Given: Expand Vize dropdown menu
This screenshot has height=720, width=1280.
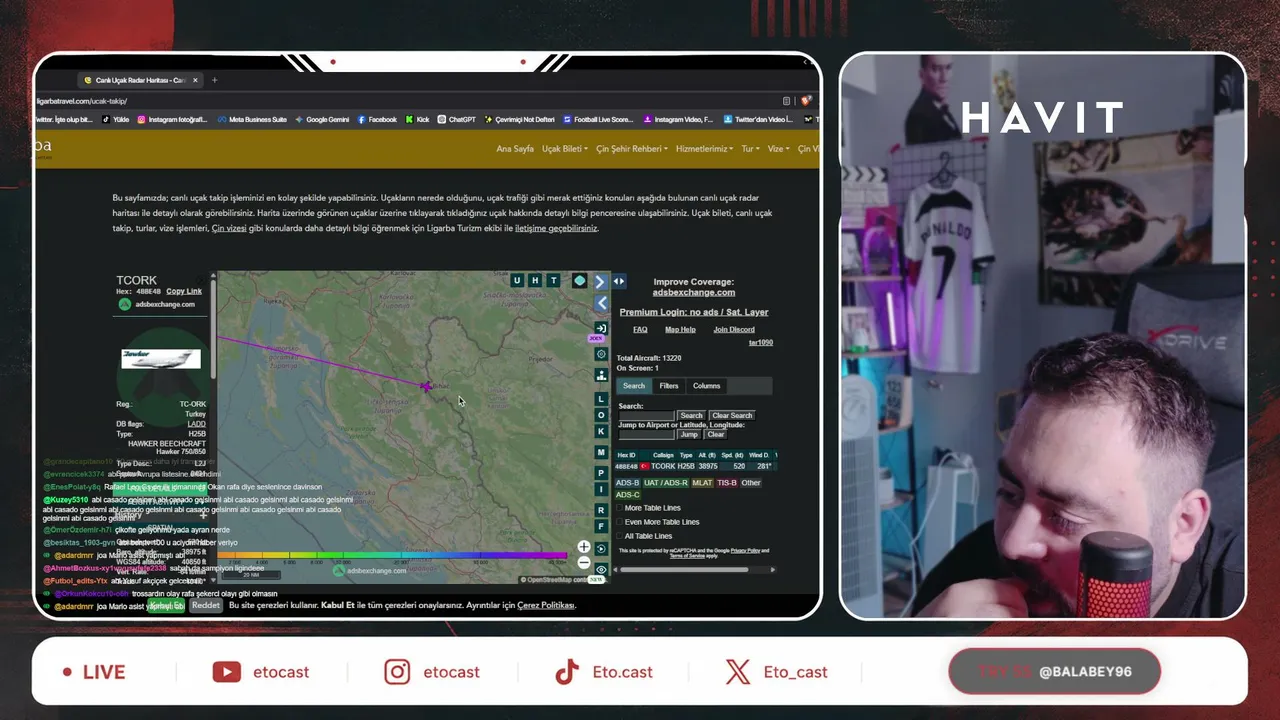Looking at the screenshot, I should coord(778,149).
